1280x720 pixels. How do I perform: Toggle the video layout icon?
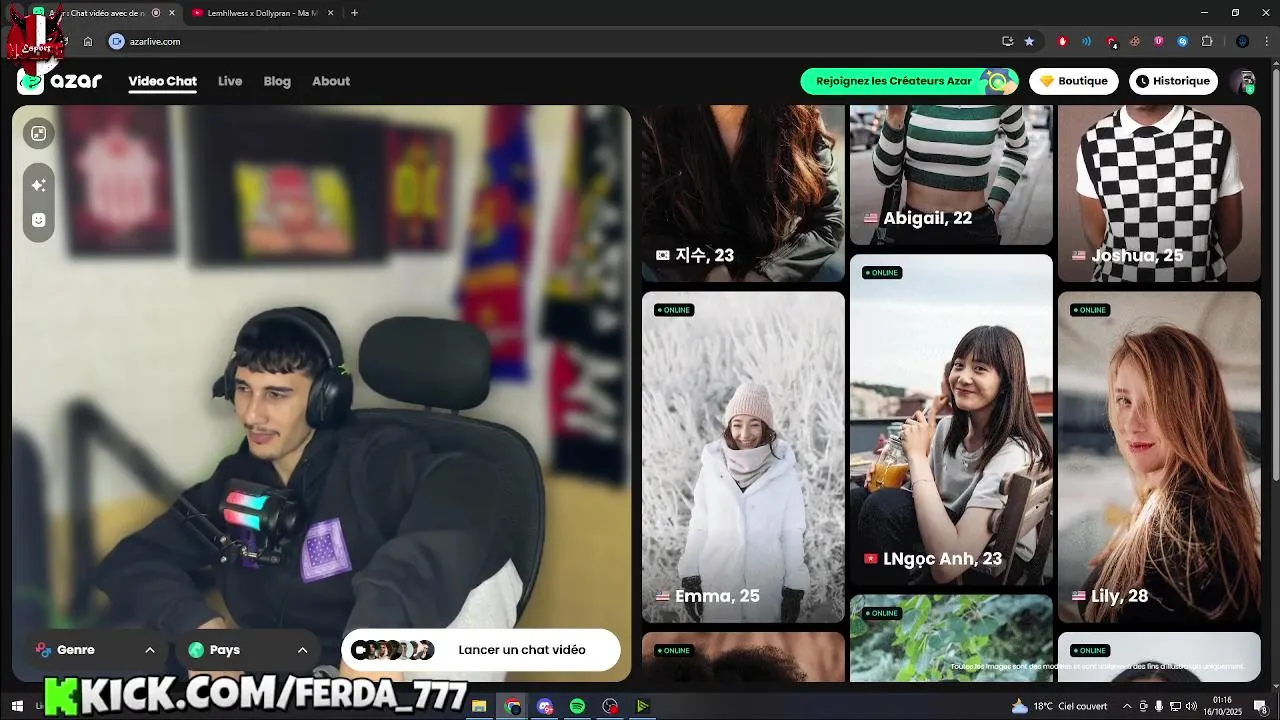(39, 133)
